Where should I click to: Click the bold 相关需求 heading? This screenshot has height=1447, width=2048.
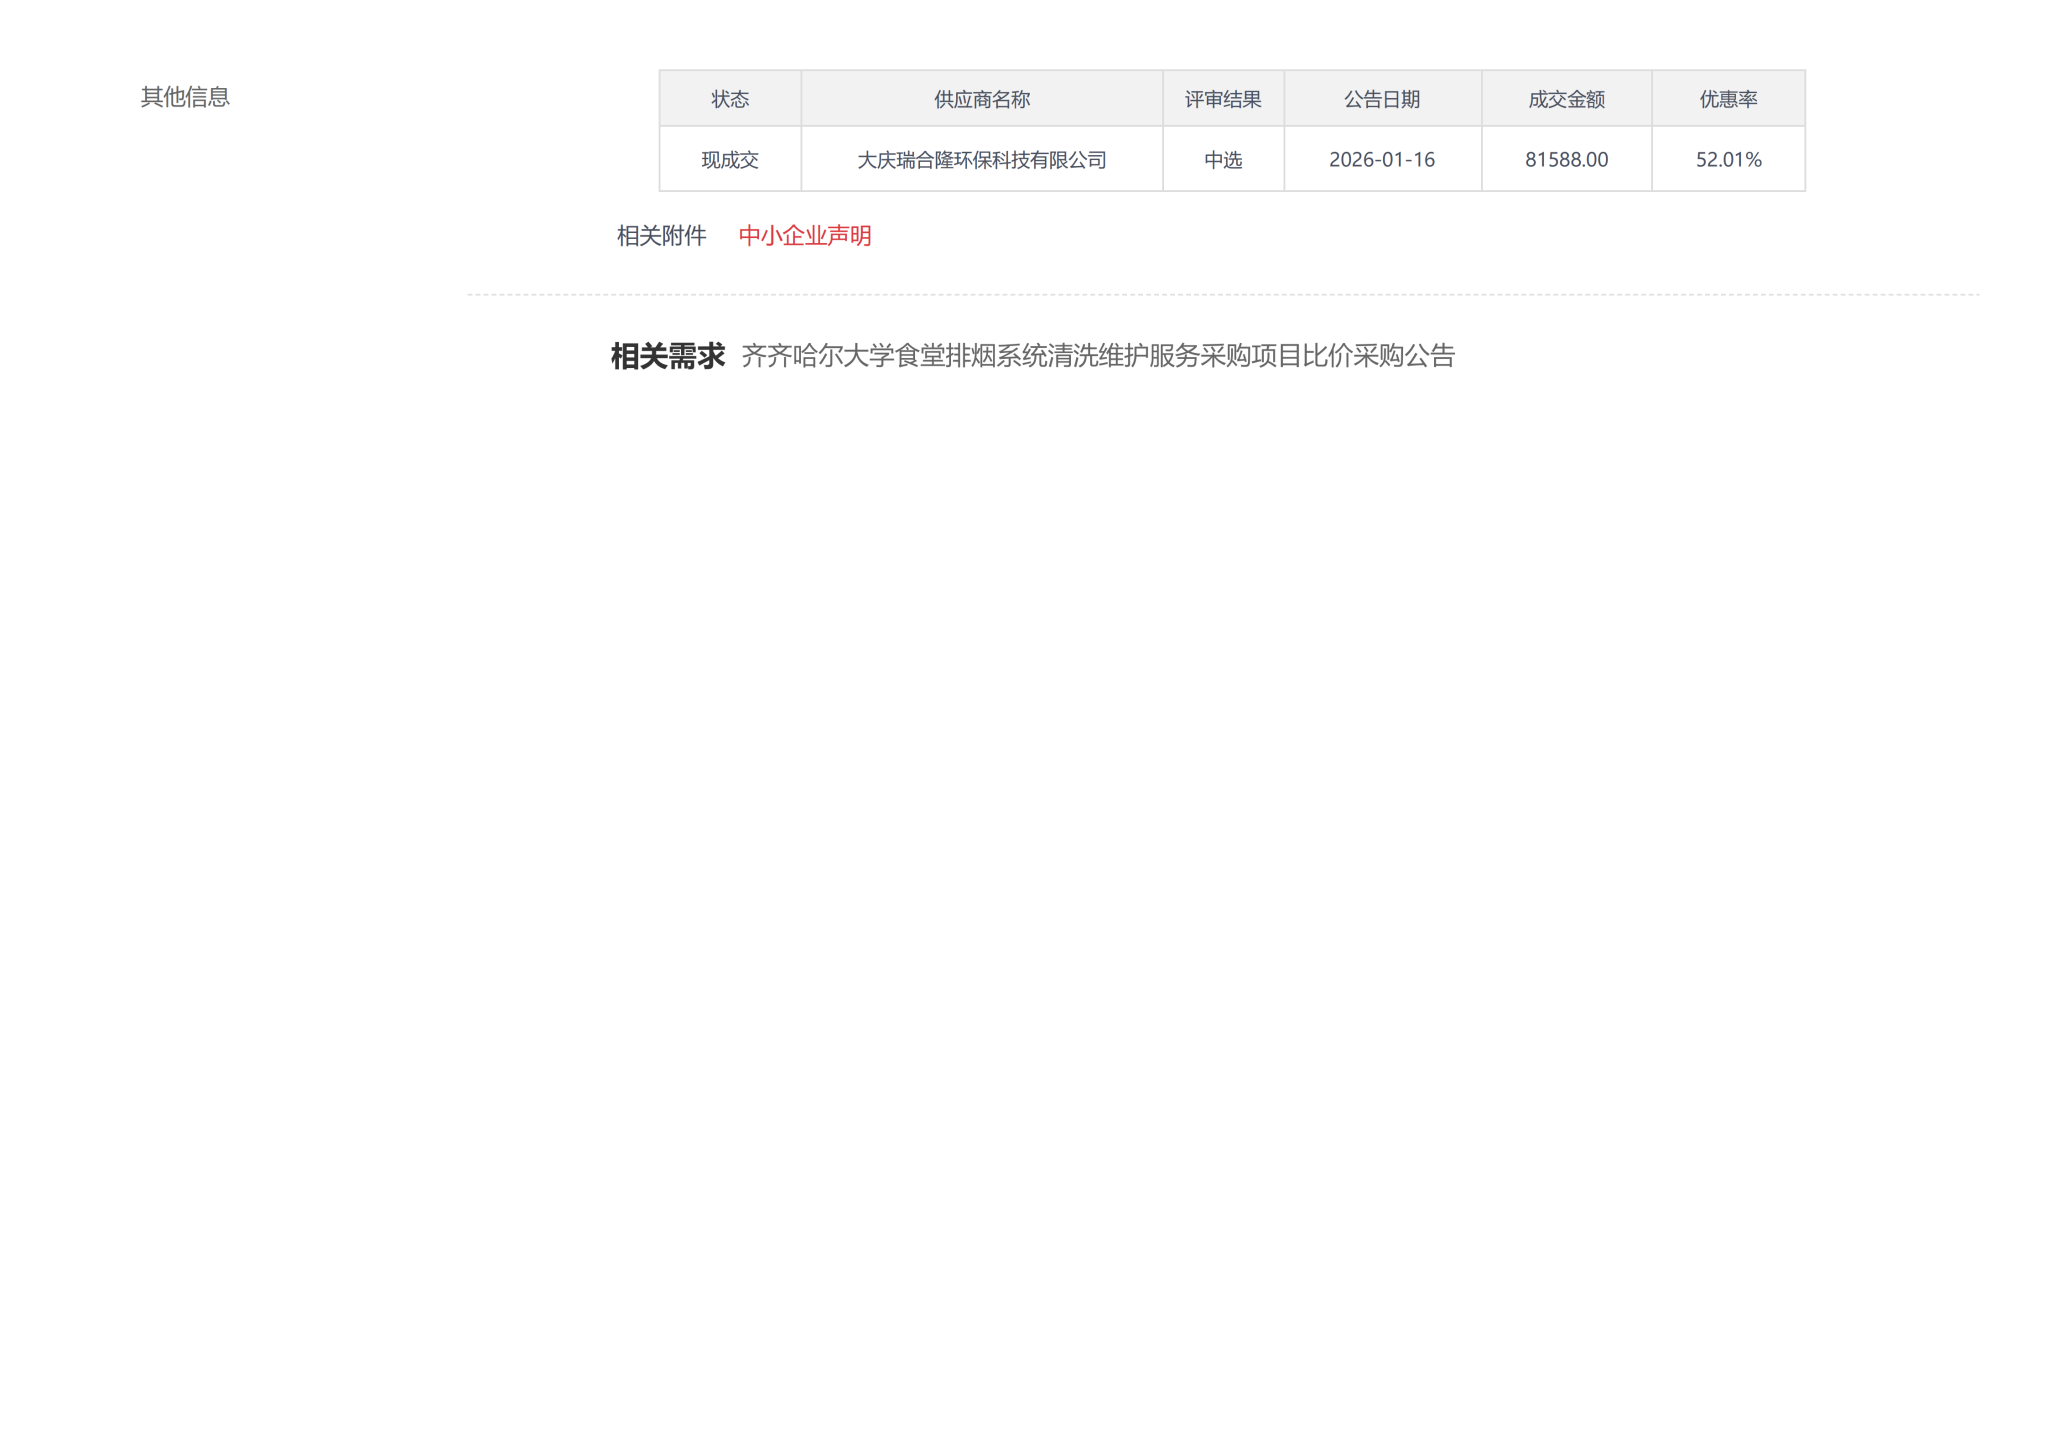pyautogui.click(x=667, y=356)
